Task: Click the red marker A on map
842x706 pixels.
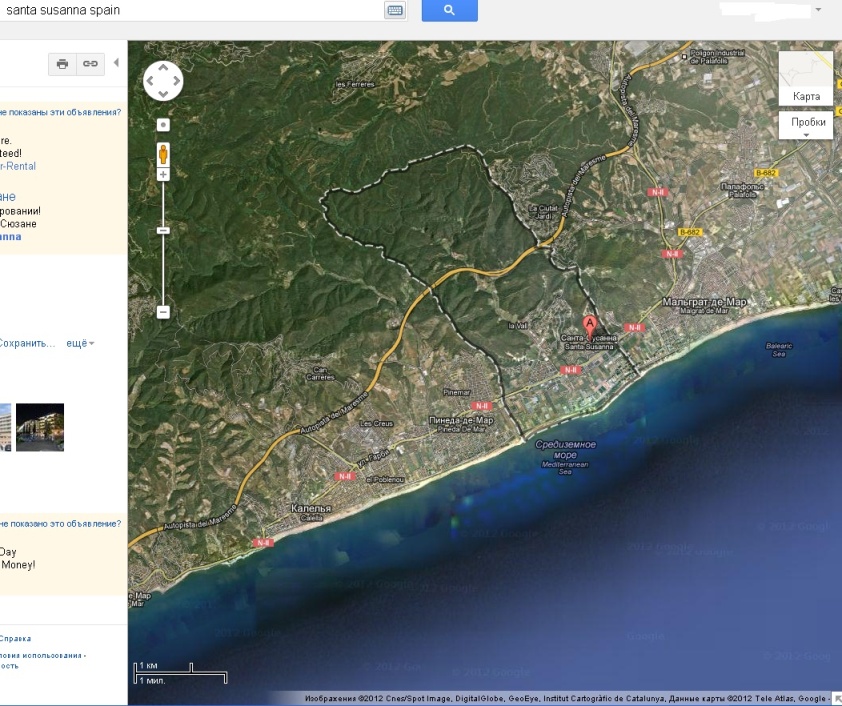Action: pyautogui.click(x=590, y=325)
